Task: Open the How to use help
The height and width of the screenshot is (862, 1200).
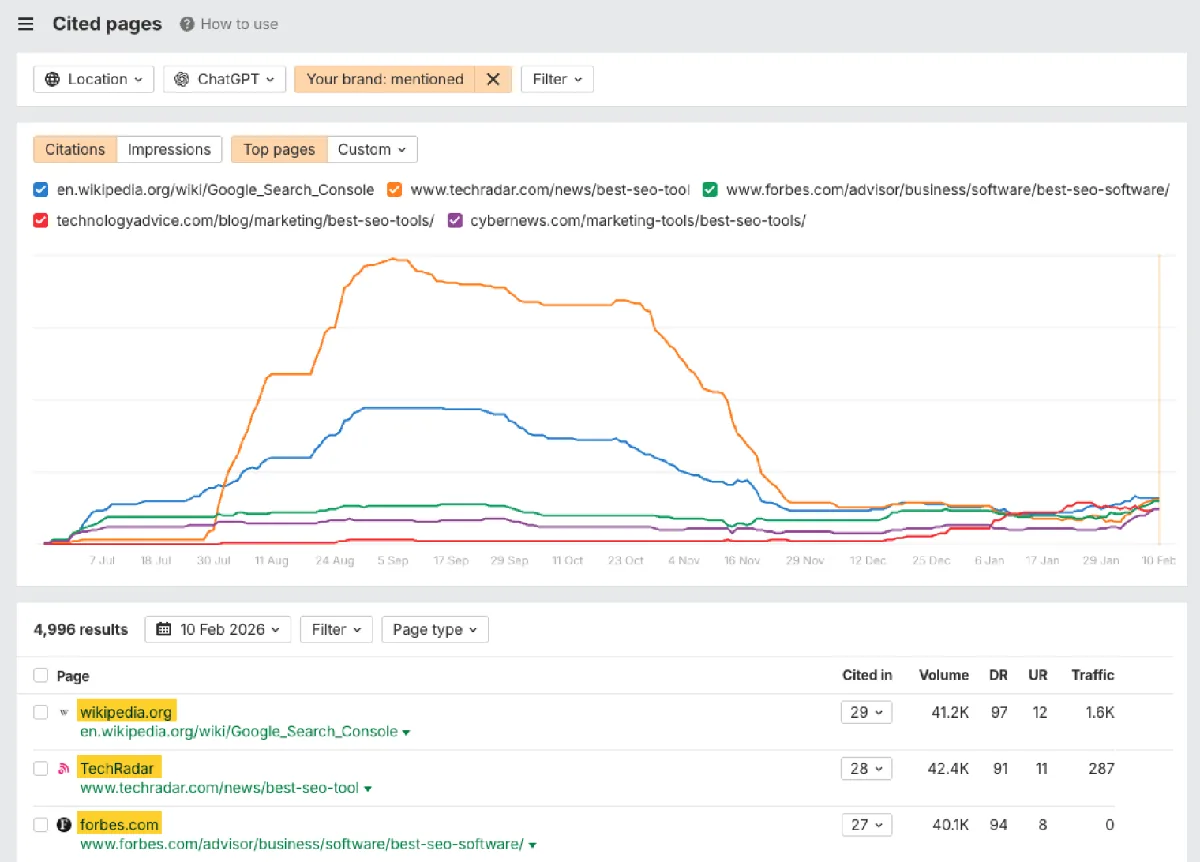Action: click(229, 24)
